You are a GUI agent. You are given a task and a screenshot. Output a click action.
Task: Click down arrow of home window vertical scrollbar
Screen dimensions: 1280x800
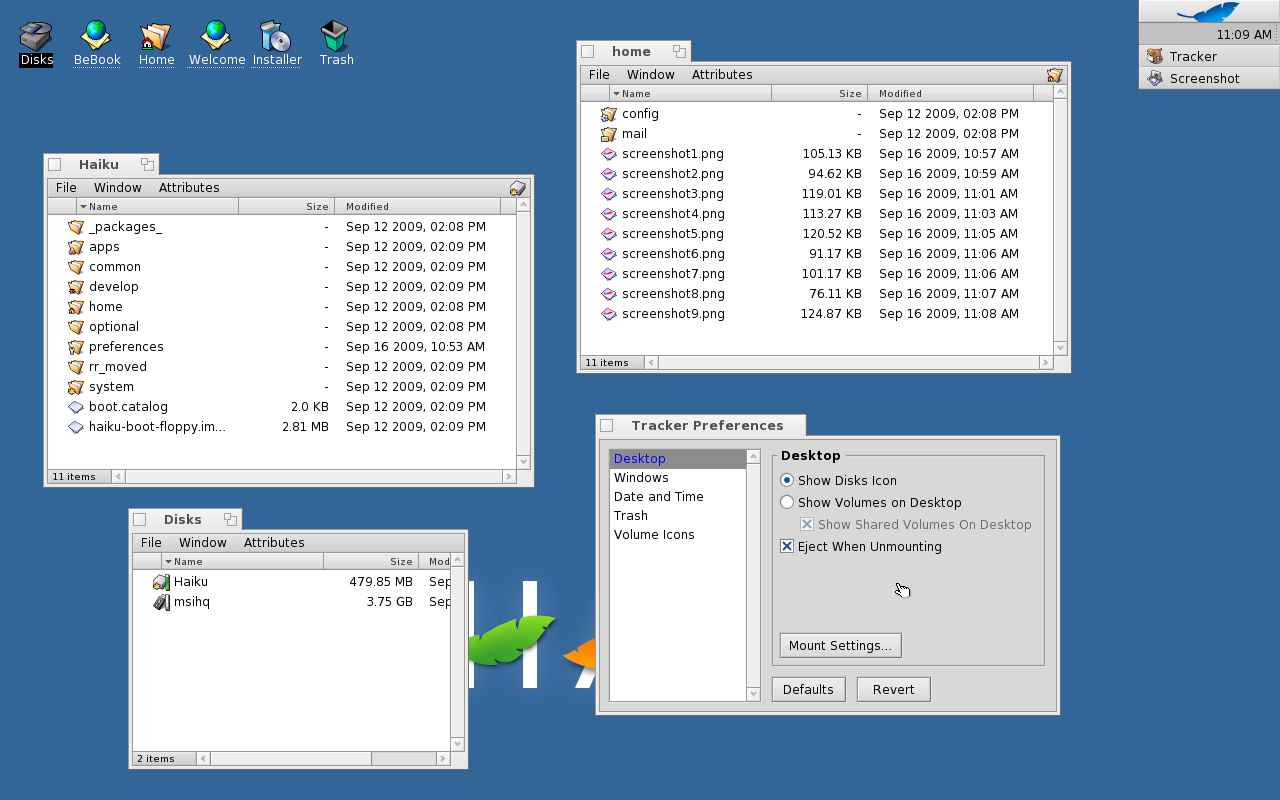1061,348
